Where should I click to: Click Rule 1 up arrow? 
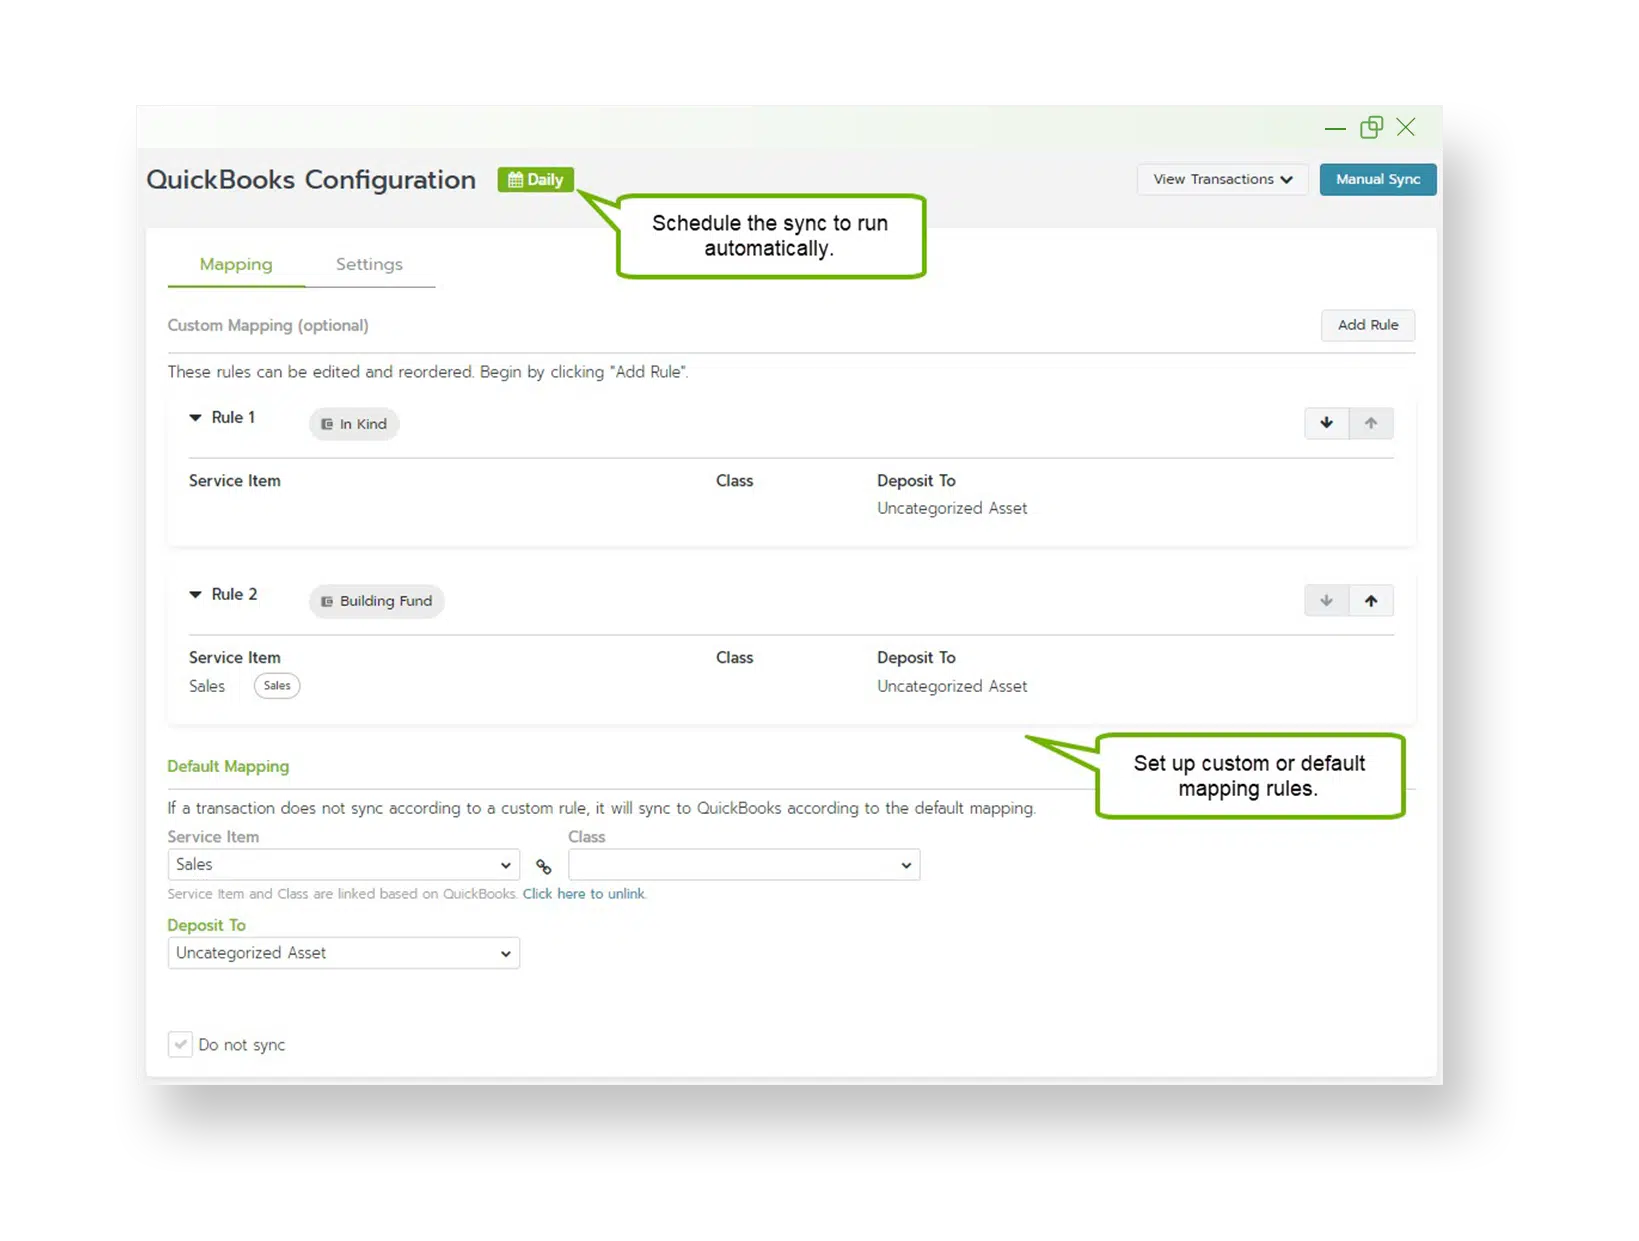coord(1371,424)
